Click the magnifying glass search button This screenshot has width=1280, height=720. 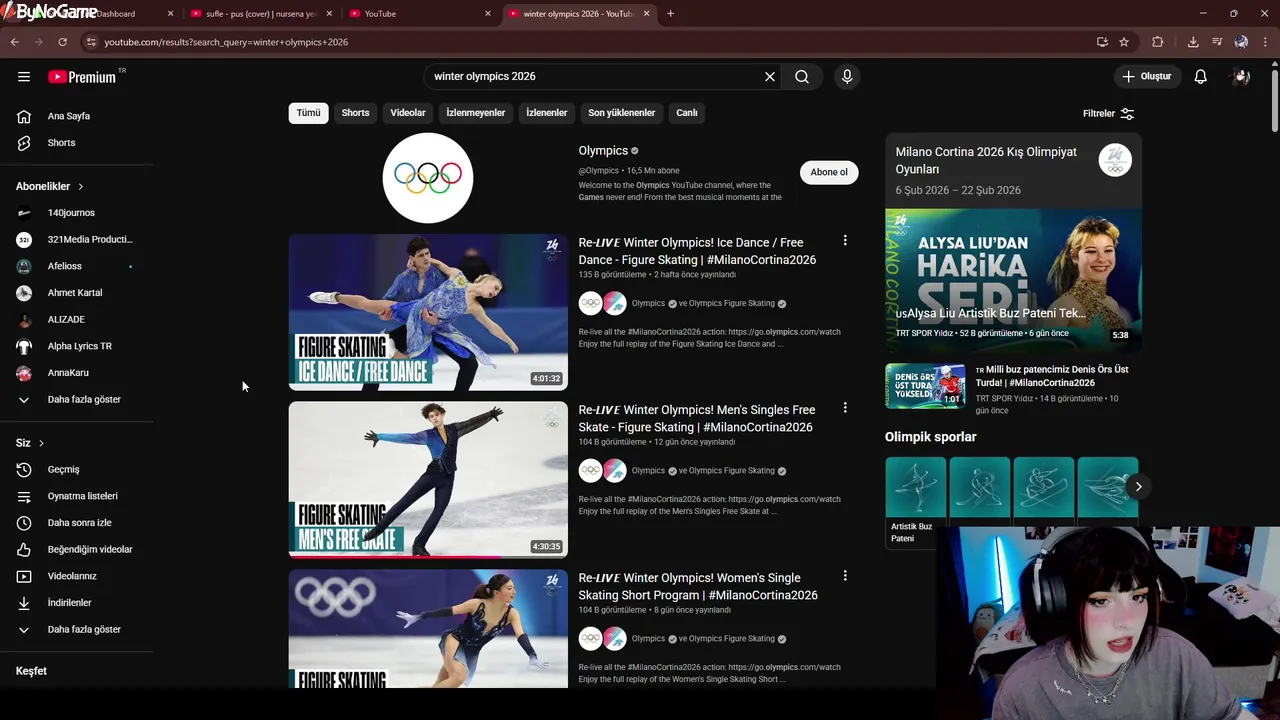coord(802,76)
